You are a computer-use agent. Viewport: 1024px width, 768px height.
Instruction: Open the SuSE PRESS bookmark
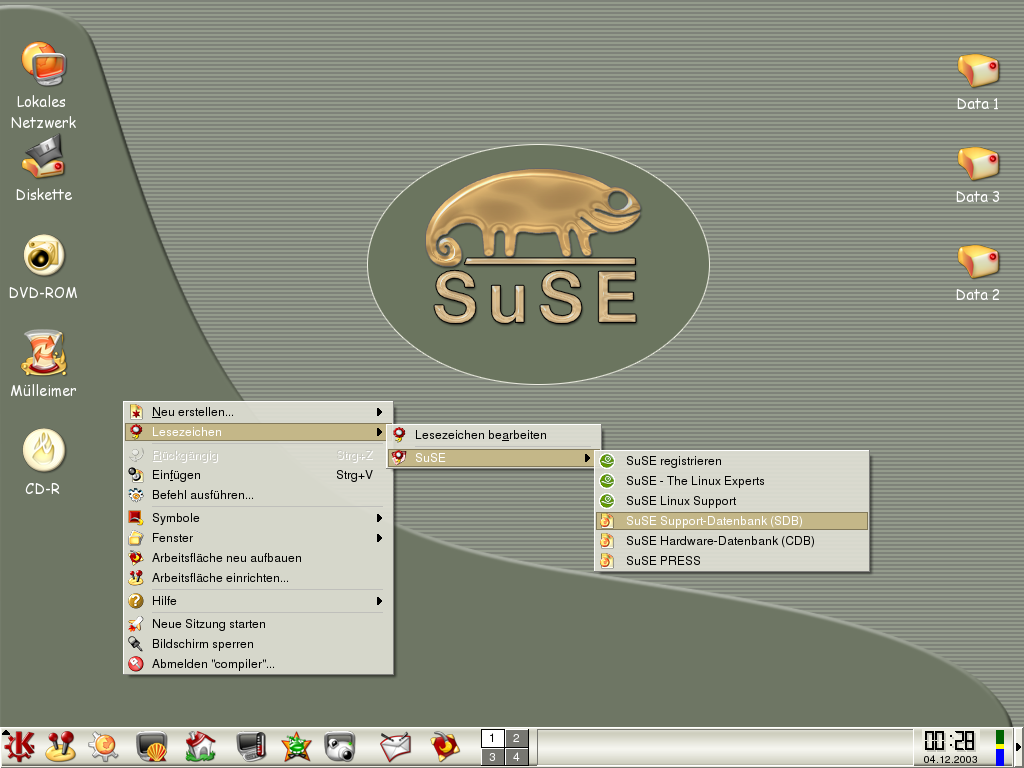732,561
